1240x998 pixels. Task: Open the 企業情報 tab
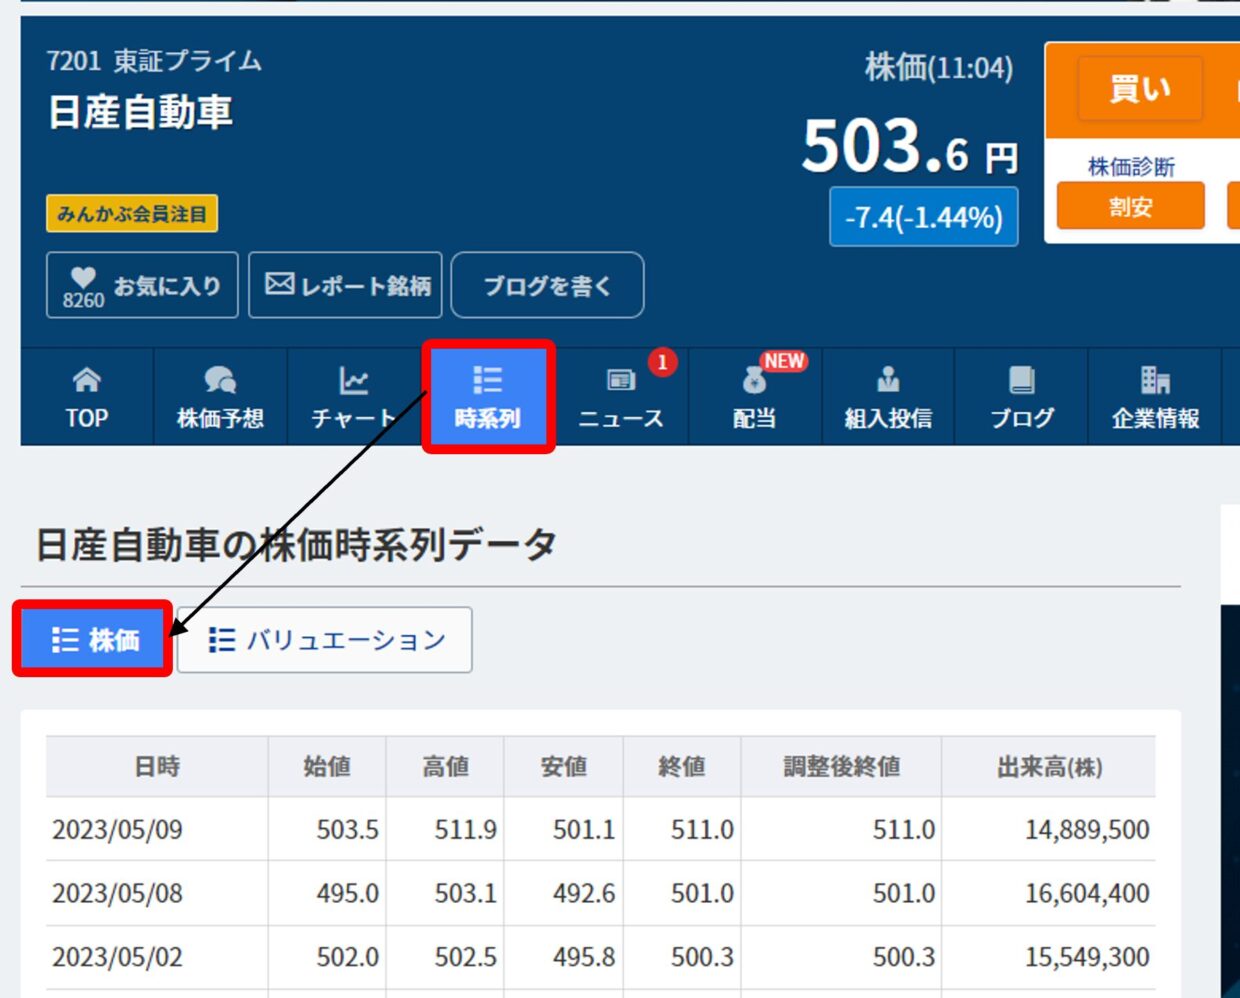[1155, 396]
